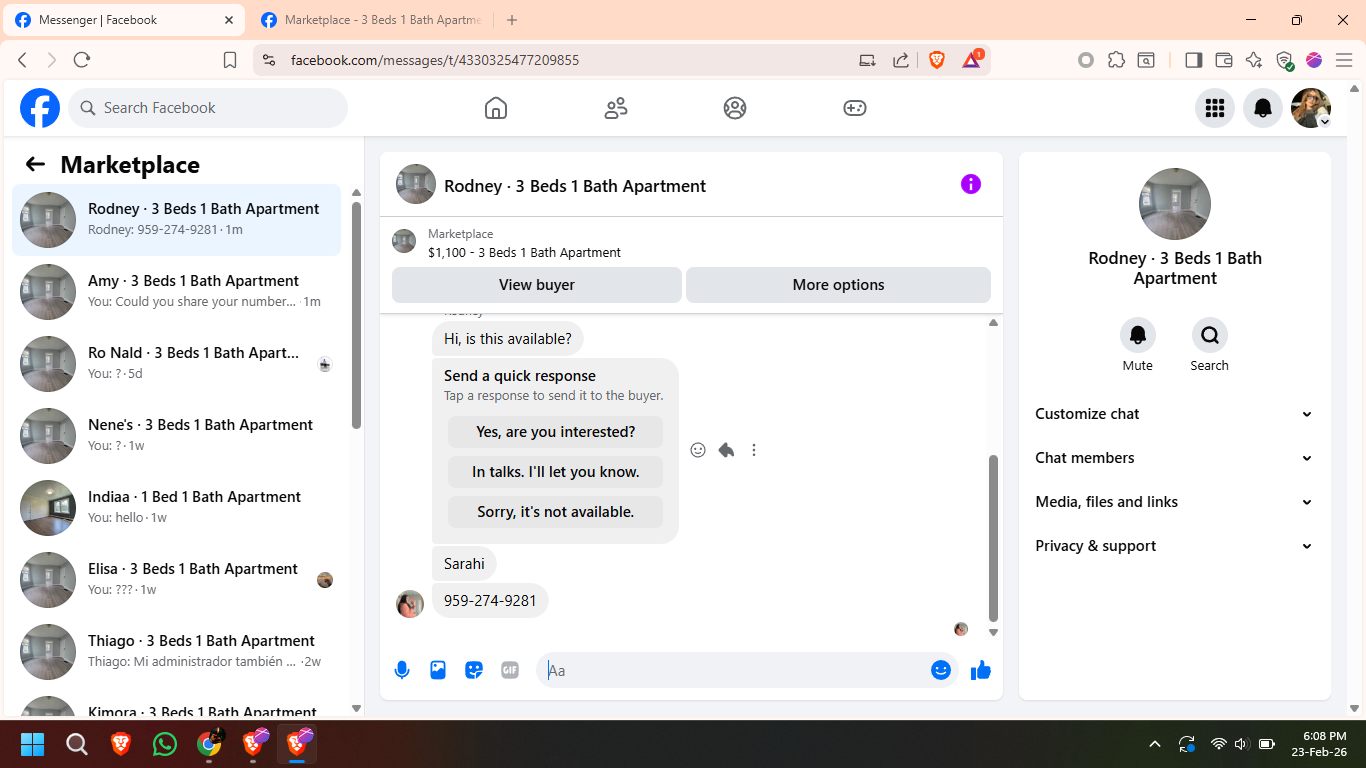The image size is (1366, 768).
Task: Open the Ro Nald conversation
Action: click(x=176, y=362)
